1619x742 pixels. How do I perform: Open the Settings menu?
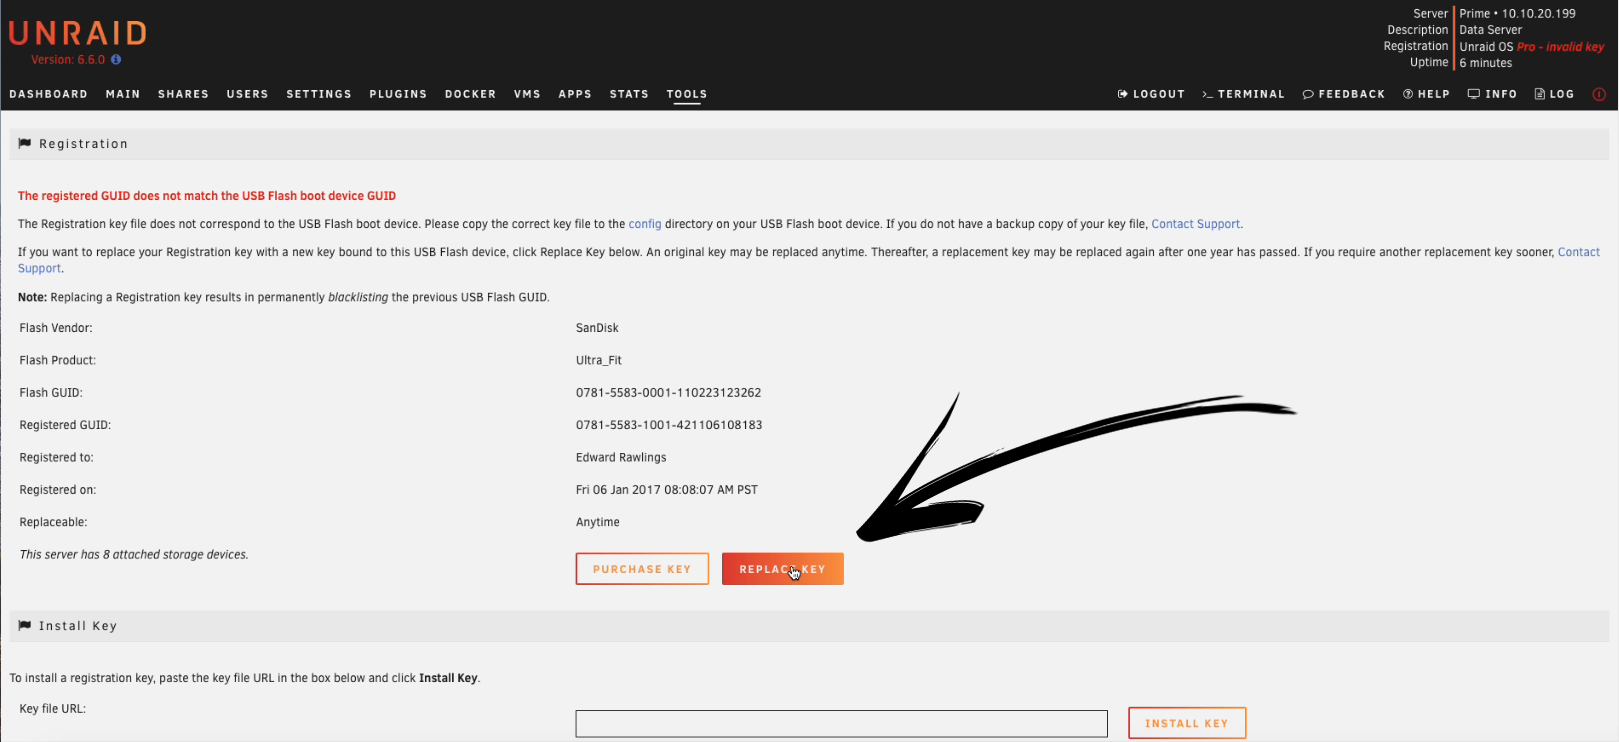tap(319, 94)
